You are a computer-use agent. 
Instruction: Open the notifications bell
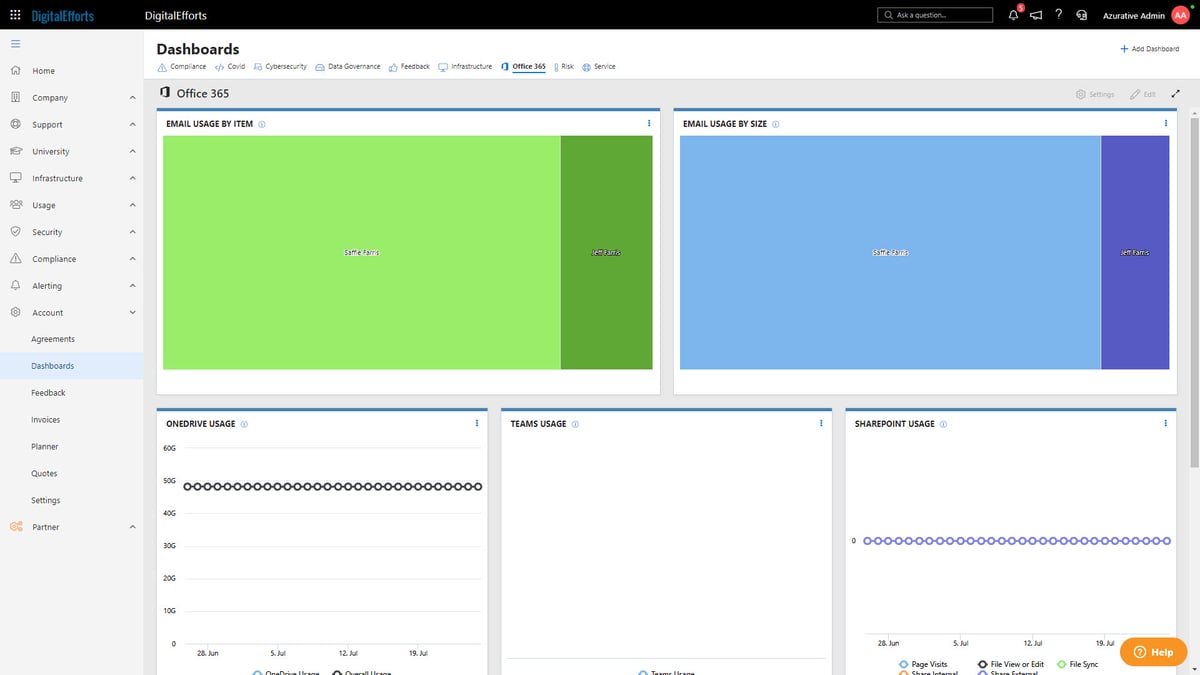coord(1012,15)
